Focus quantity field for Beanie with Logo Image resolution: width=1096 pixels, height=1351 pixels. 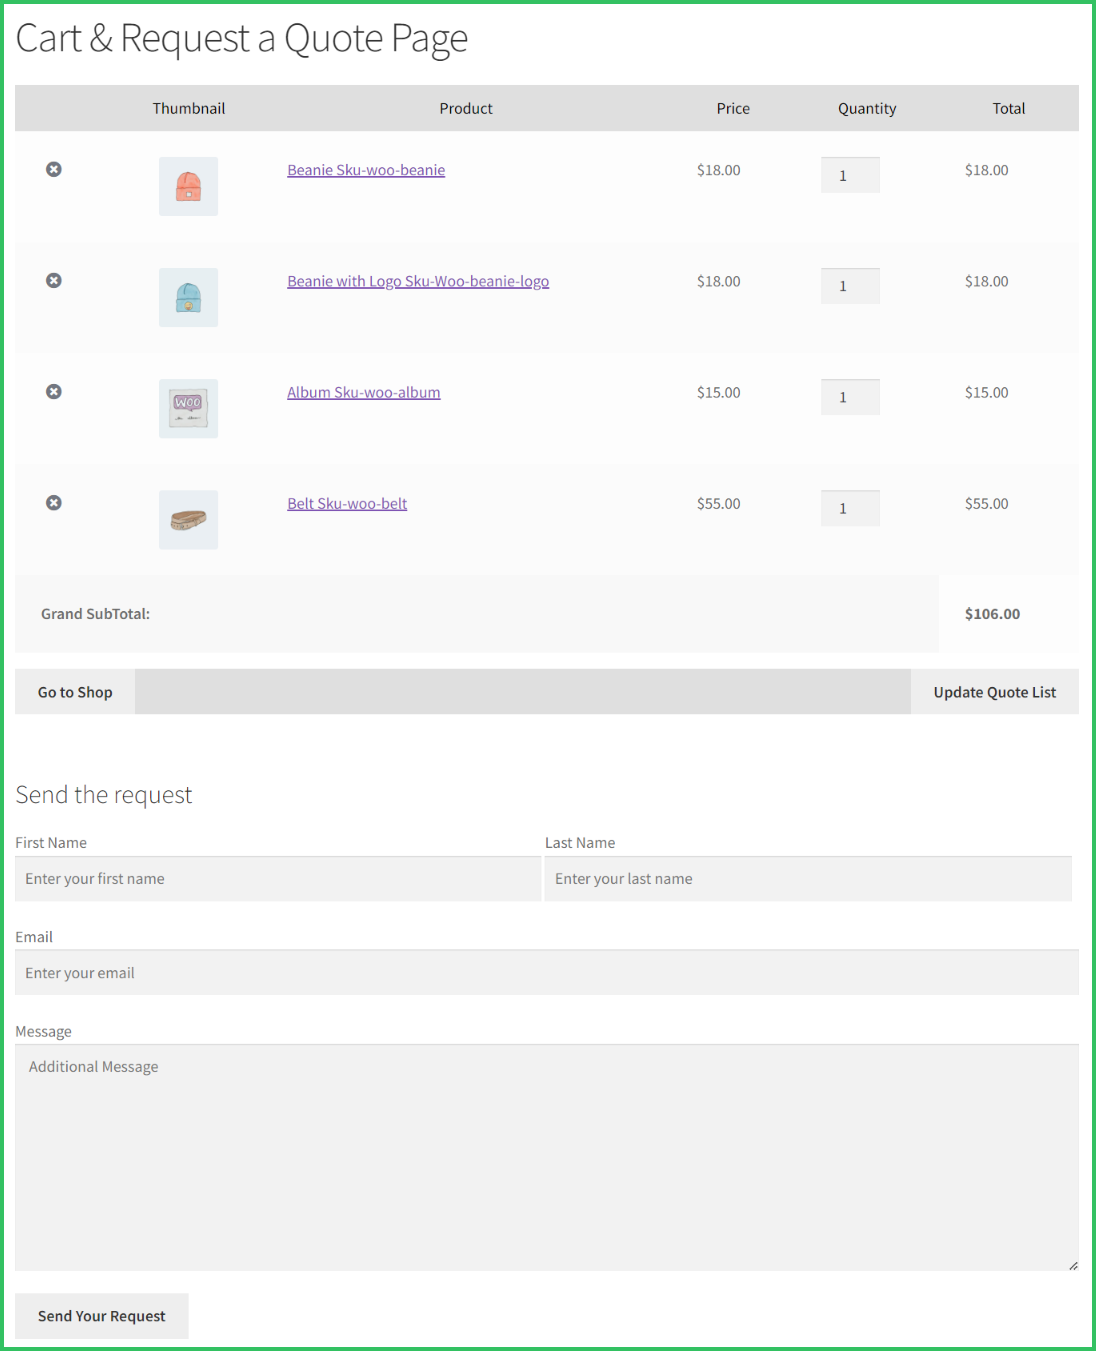coord(850,286)
